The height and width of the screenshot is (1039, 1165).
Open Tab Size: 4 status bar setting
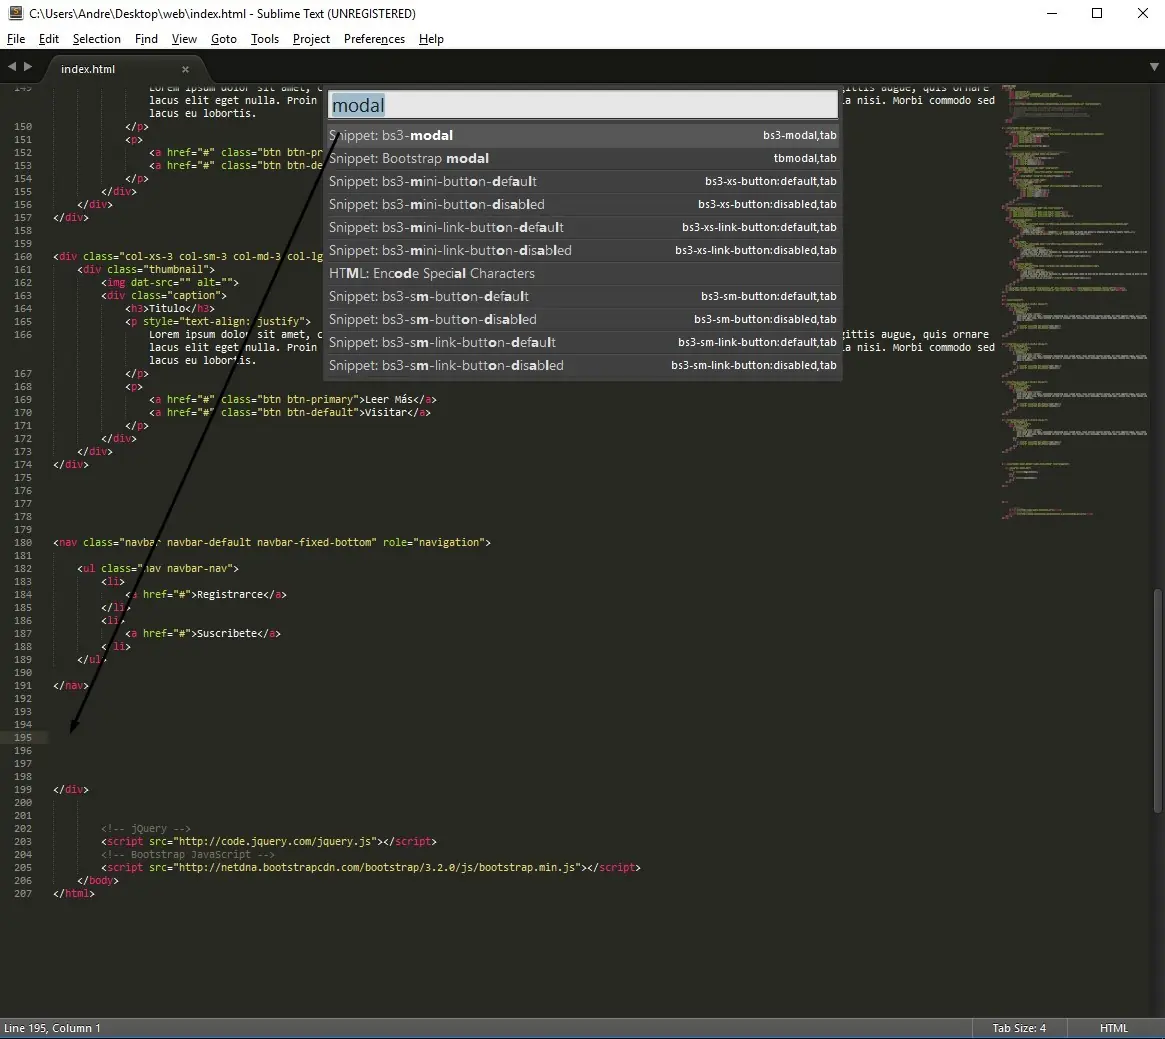tap(1019, 1028)
